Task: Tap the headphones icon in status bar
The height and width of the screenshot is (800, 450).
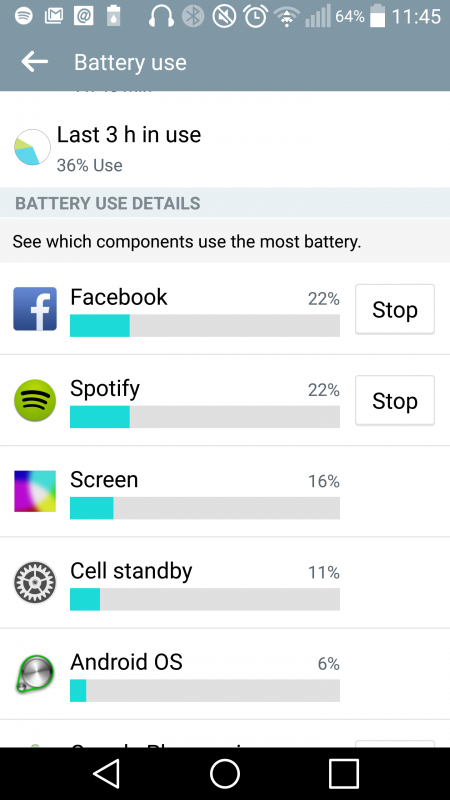Action: point(161,16)
